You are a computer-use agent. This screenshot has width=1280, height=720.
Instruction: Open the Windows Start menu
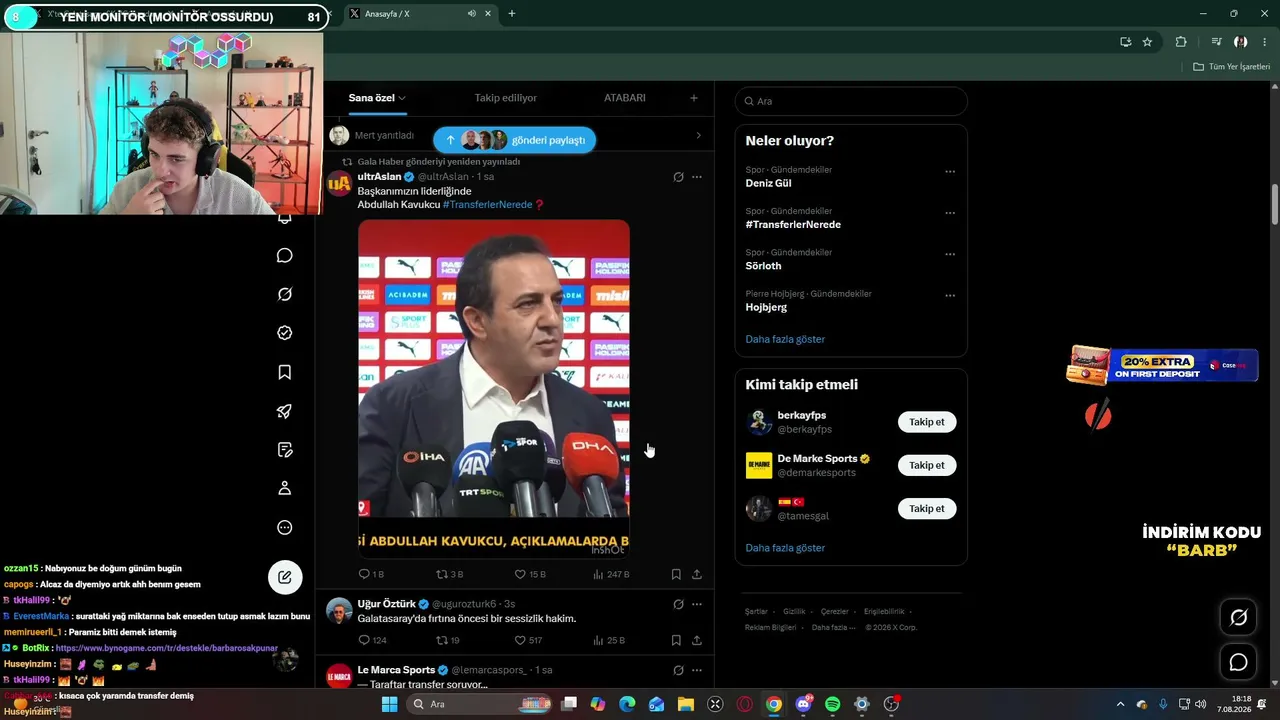pyautogui.click(x=389, y=704)
